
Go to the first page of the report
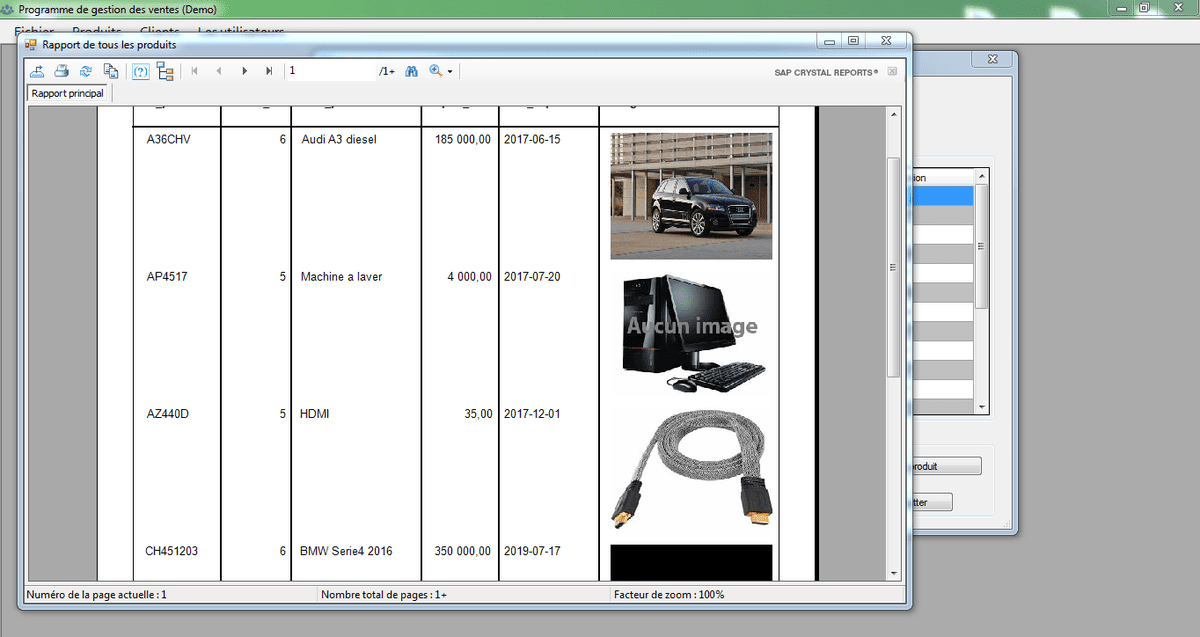coord(194,71)
